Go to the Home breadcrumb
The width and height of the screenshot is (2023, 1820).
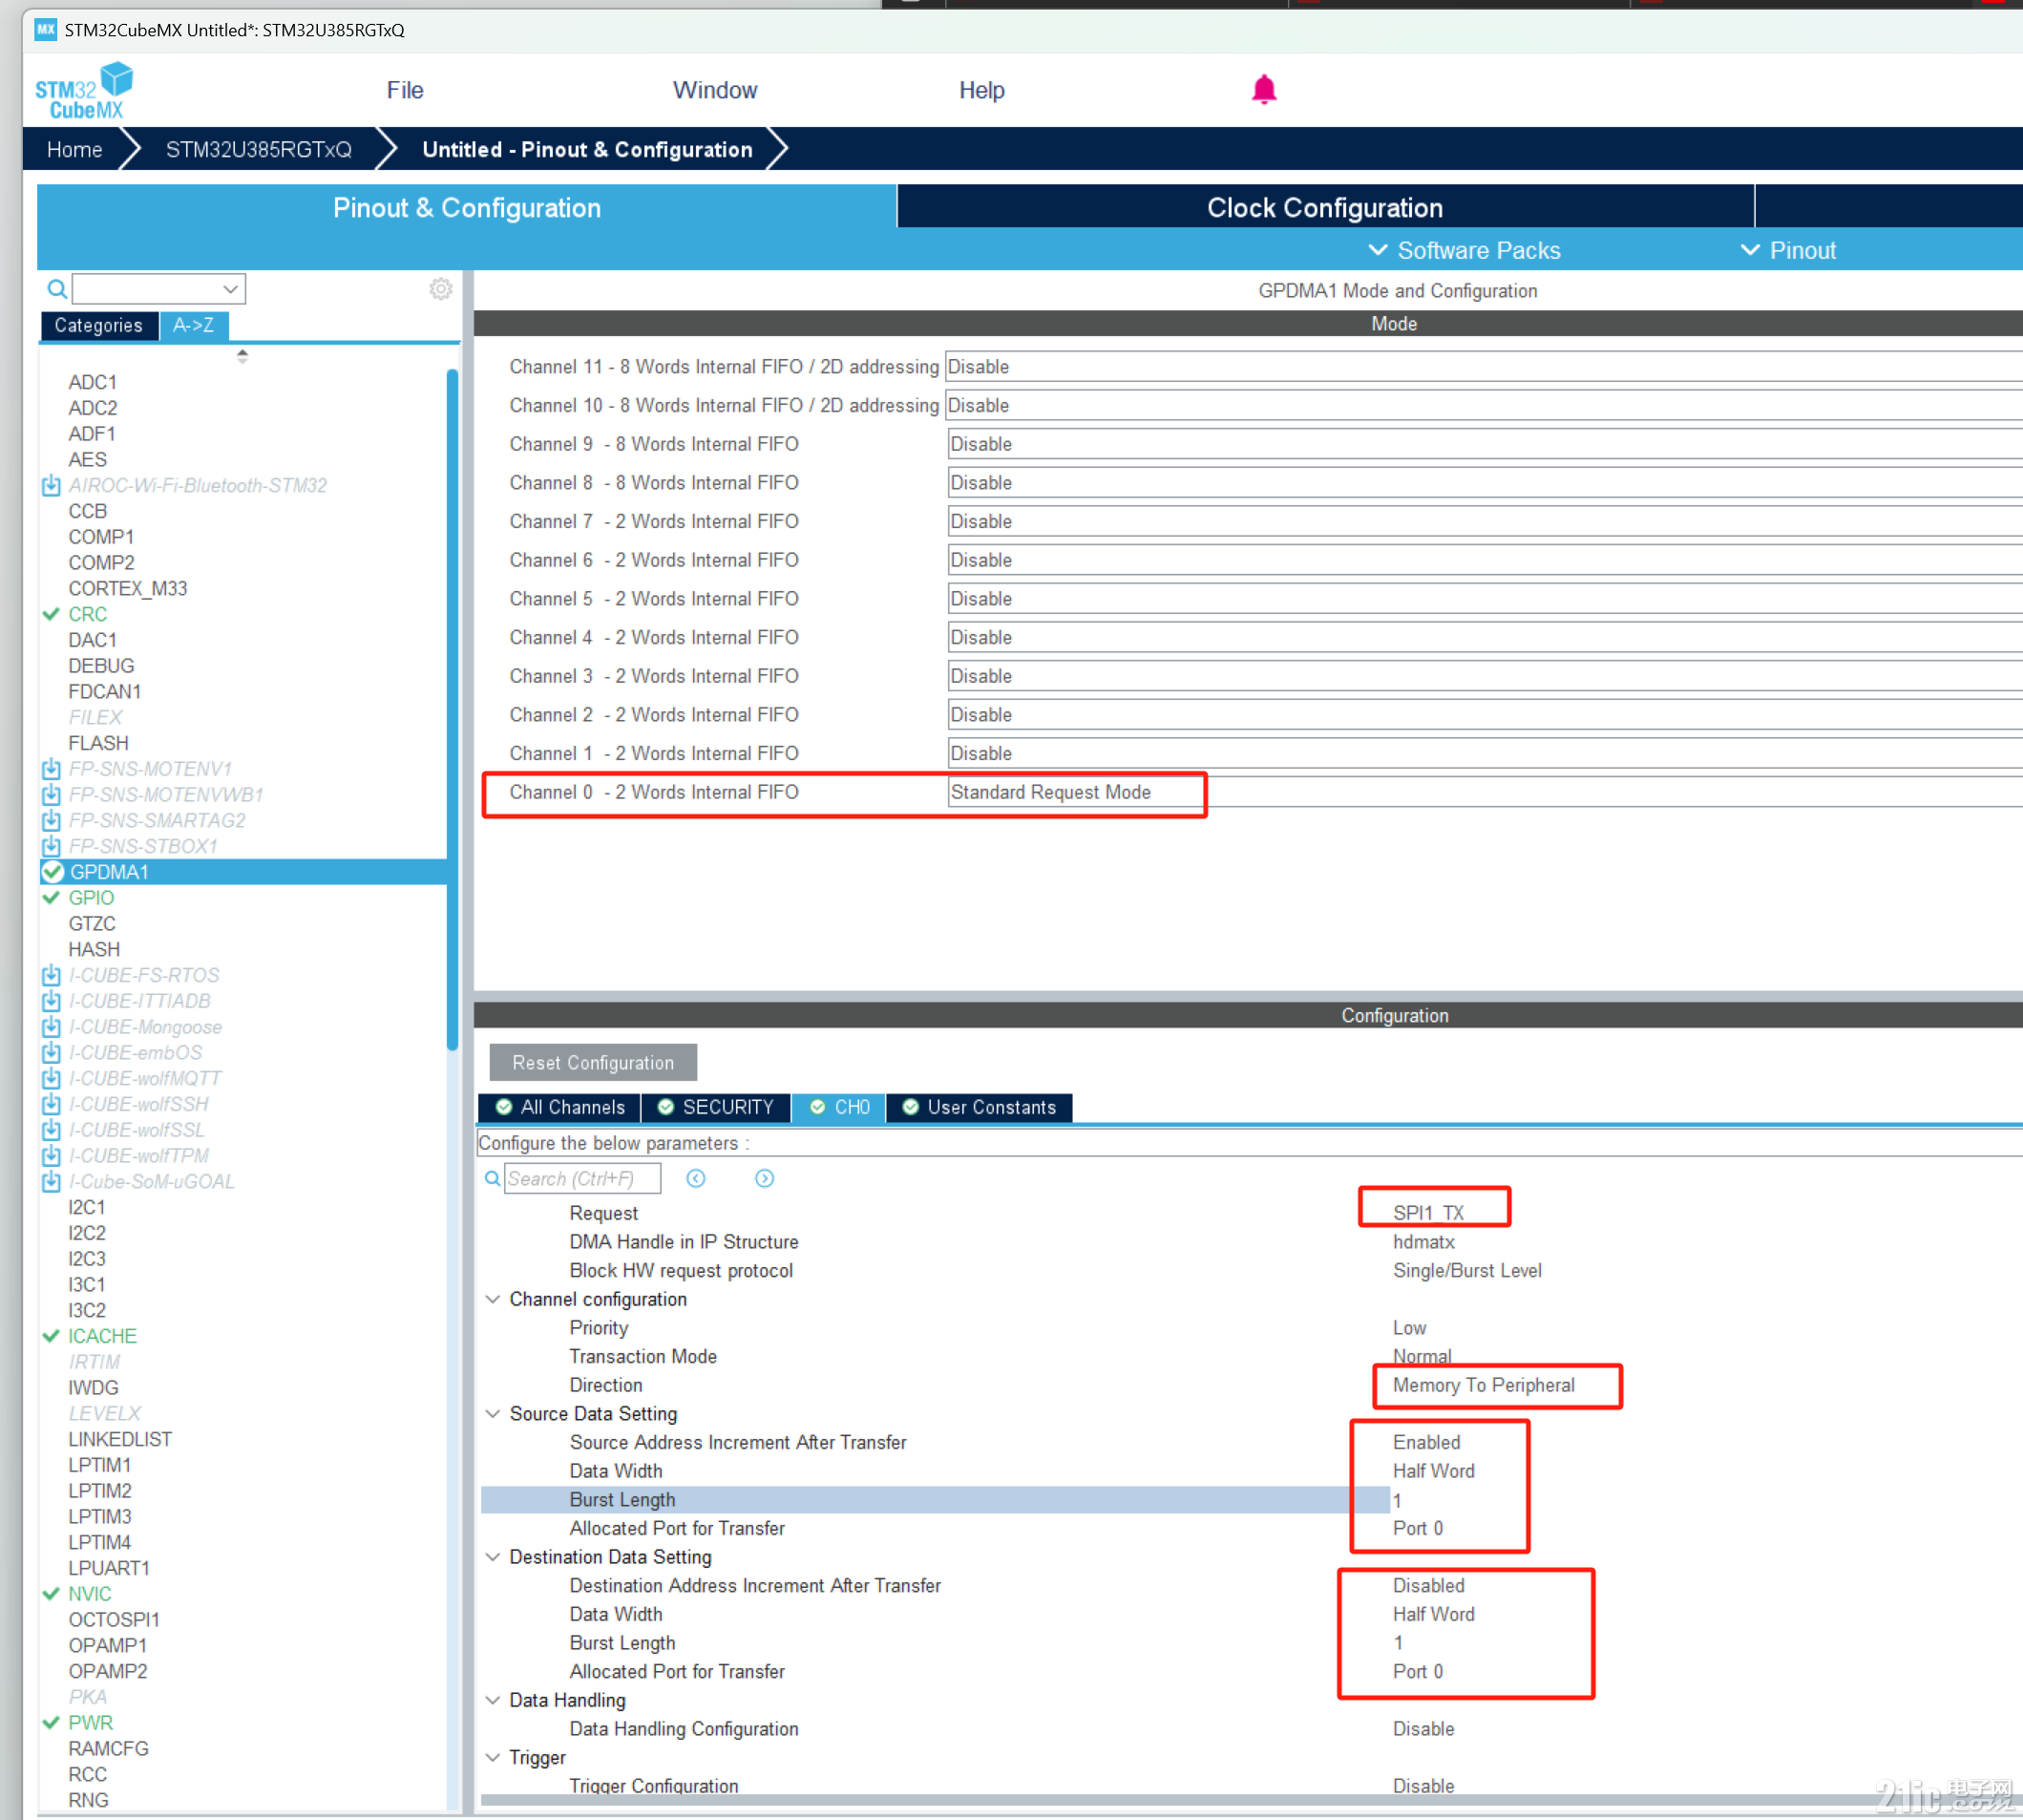click(x=75, y=149)
